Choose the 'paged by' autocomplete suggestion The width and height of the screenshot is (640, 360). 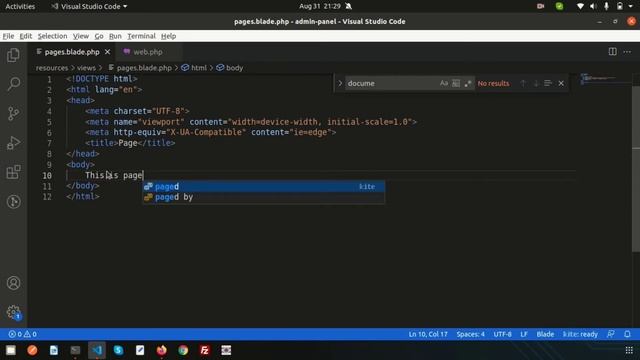click(x=263, y=197)
